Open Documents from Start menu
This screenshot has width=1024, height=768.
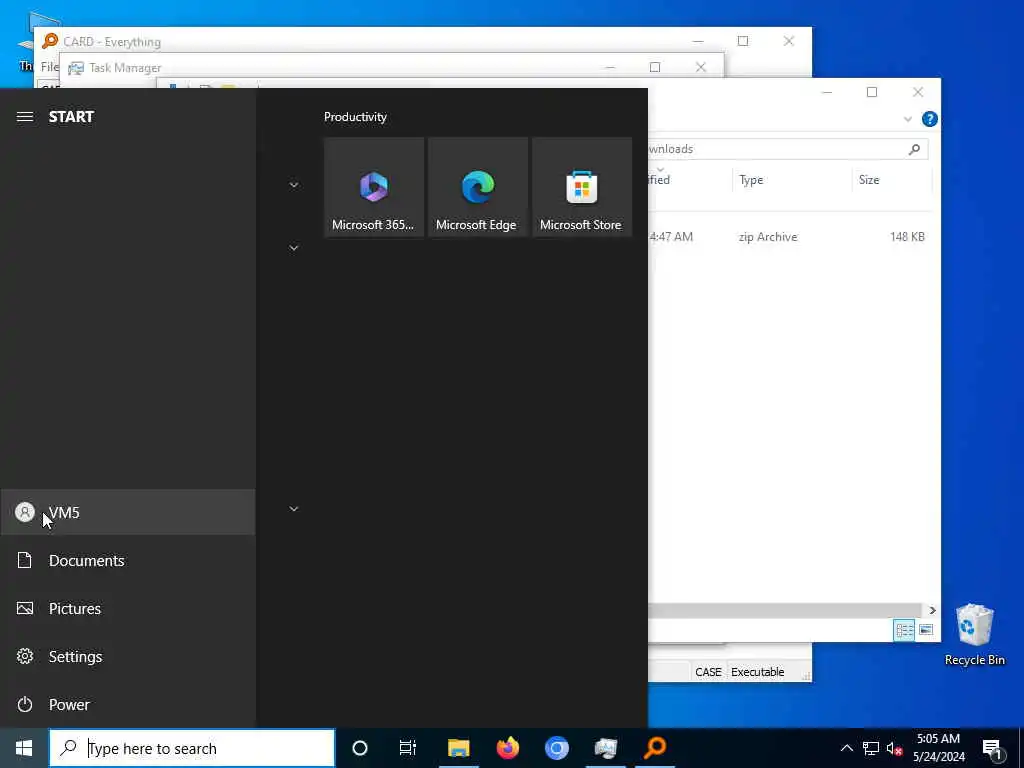tap(128, 560)
